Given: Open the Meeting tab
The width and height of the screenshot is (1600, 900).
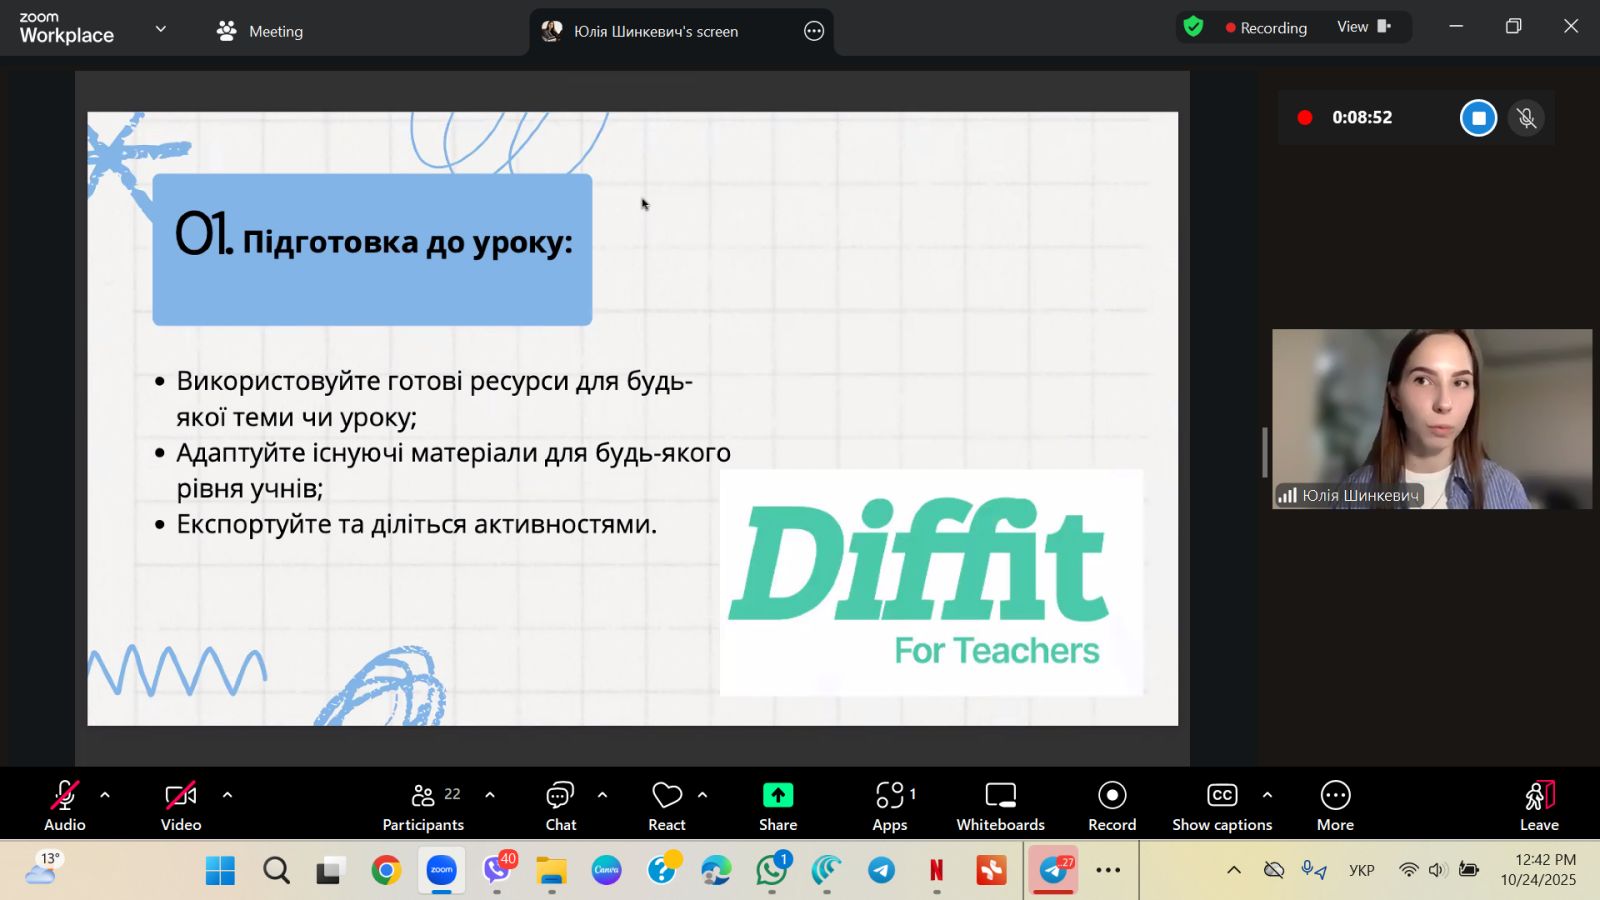Looking at the screenshot, I should (260, 31).
